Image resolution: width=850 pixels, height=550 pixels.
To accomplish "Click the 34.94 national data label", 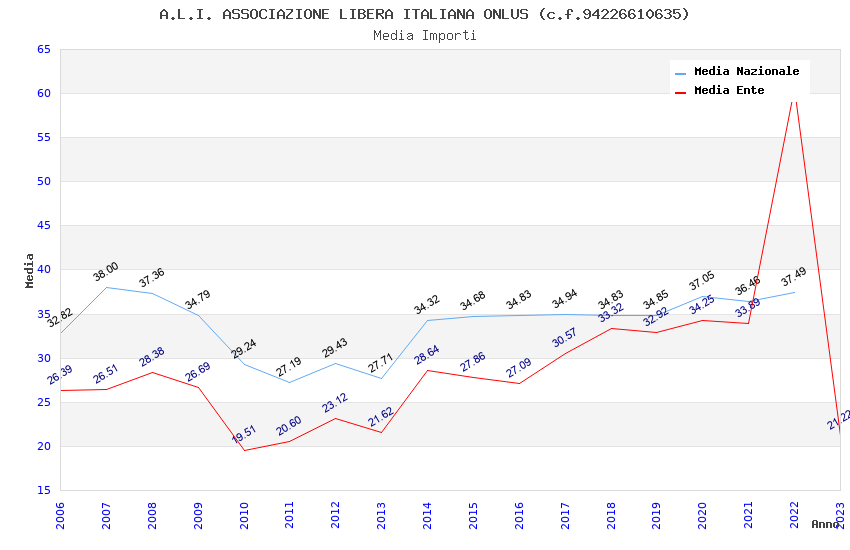I will tap(564, 299).
